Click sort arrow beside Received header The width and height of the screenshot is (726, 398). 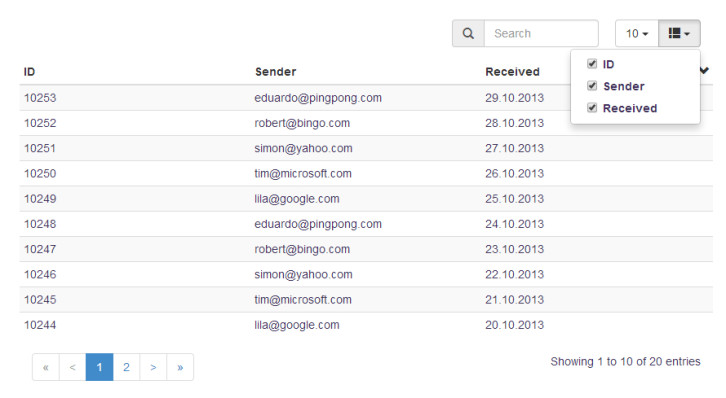704,70
